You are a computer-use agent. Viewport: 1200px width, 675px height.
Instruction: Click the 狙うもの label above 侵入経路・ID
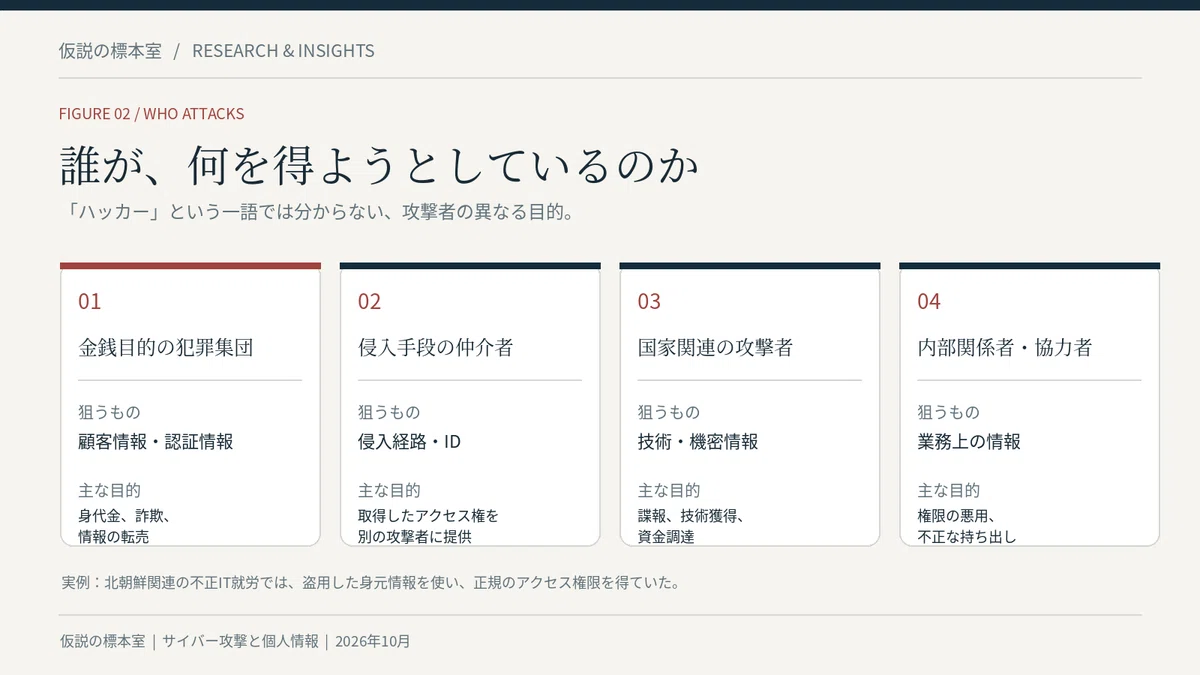point(389,412)
